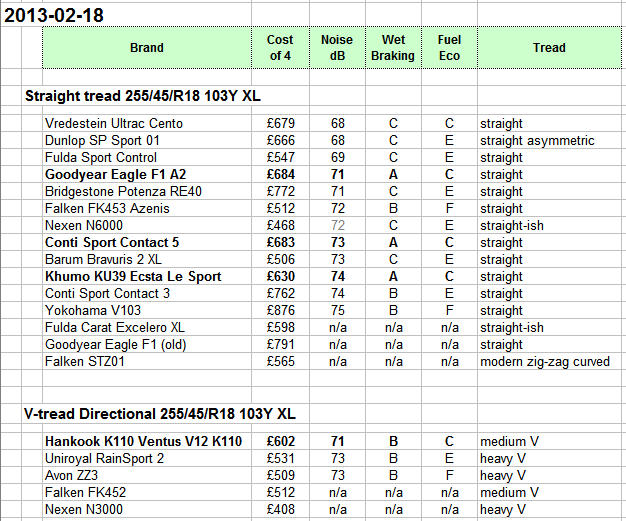This screenshot has height=521, width=626.
Task: Click the Fuel Eco header
Action: pos(449,48)
